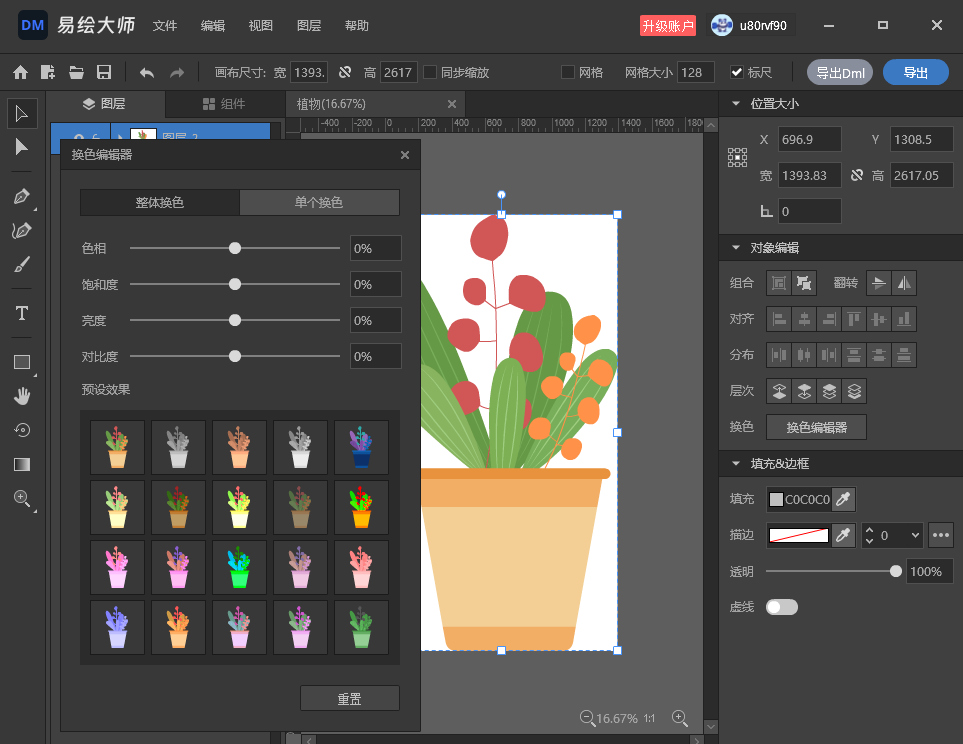The width and height of the screenshot is (963, 744).
Task: Select the Pen tool in left toolbar
Action: point(21,197)
